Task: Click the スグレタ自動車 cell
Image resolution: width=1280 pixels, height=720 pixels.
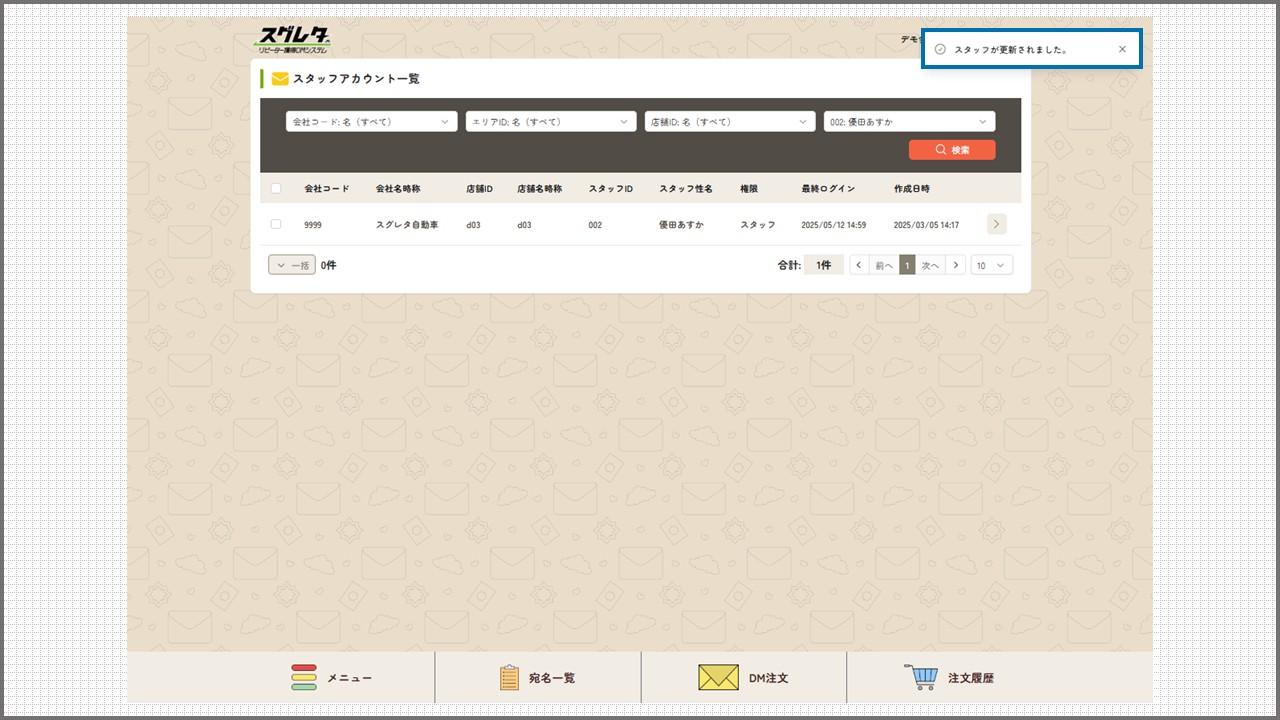Action: (x=407, y=225)
